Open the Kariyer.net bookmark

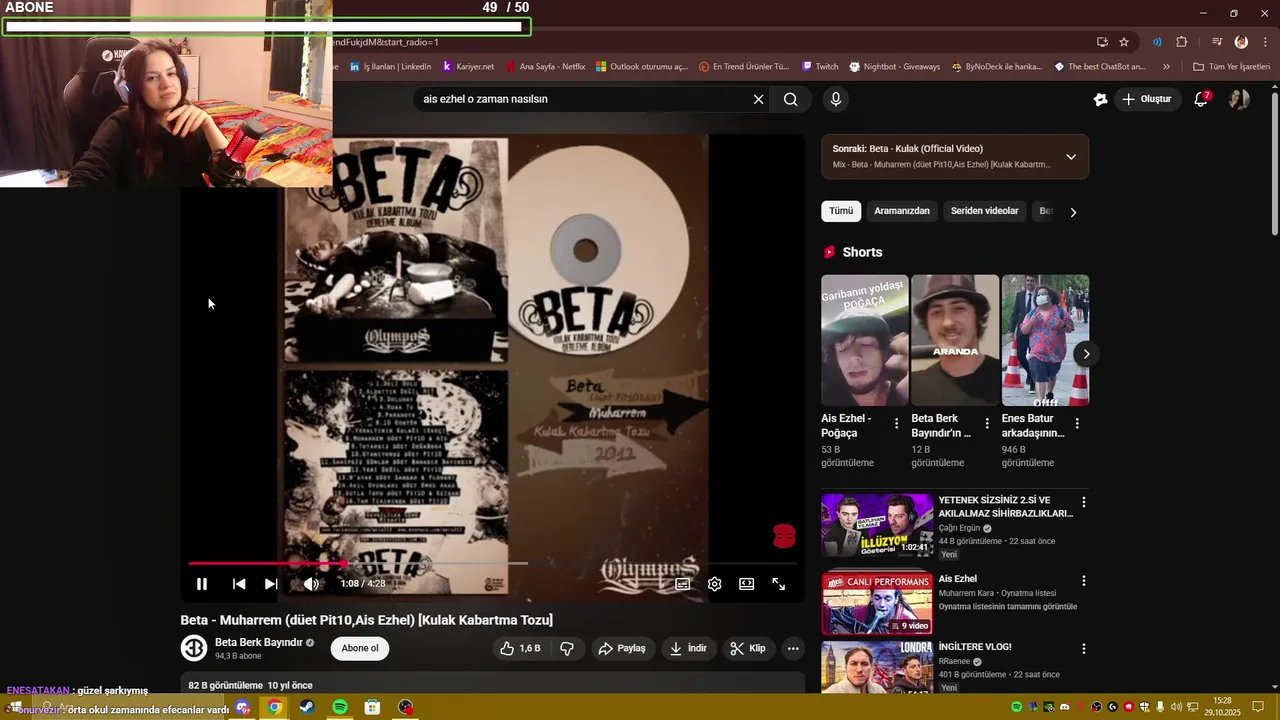click(x=468, y=67)
